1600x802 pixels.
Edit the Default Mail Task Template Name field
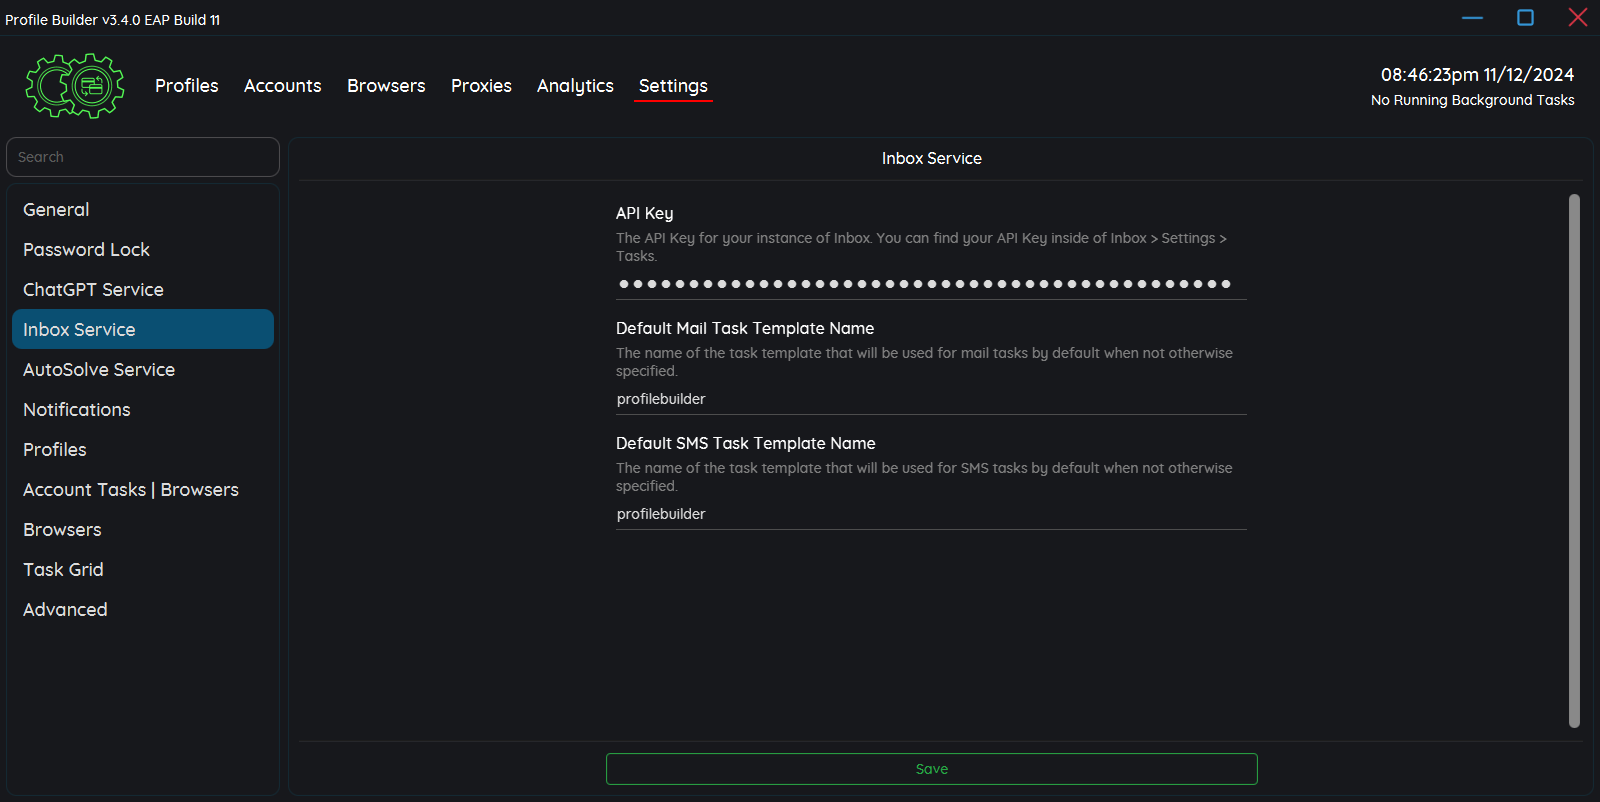coord(930,399)
